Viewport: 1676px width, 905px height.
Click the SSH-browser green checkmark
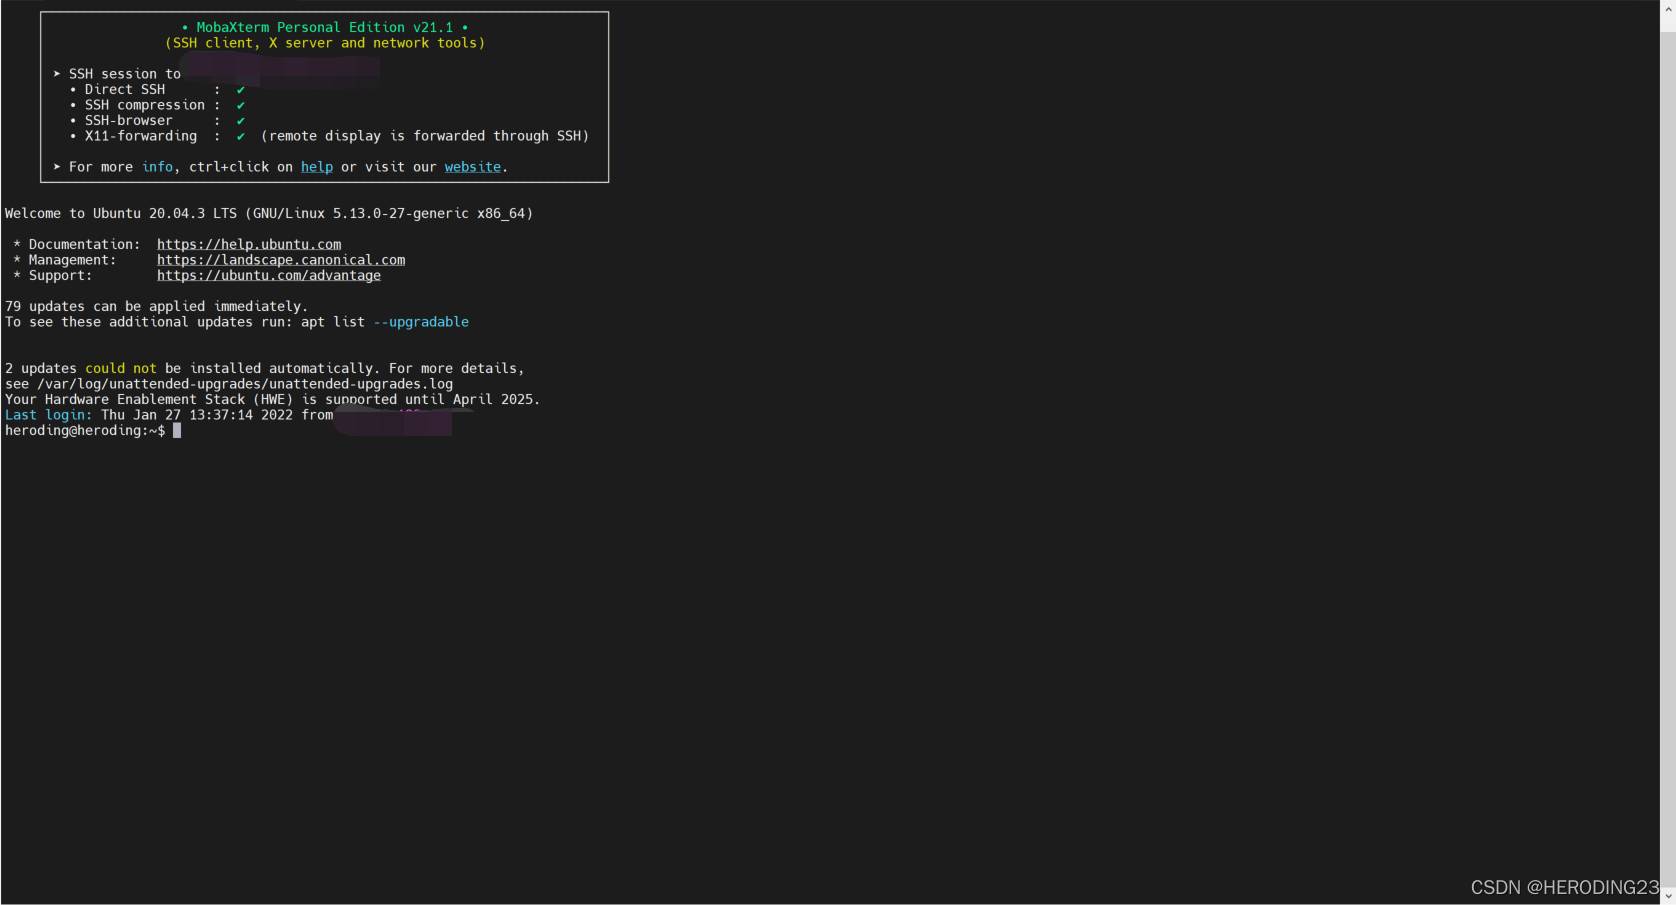tap(241, 121)
